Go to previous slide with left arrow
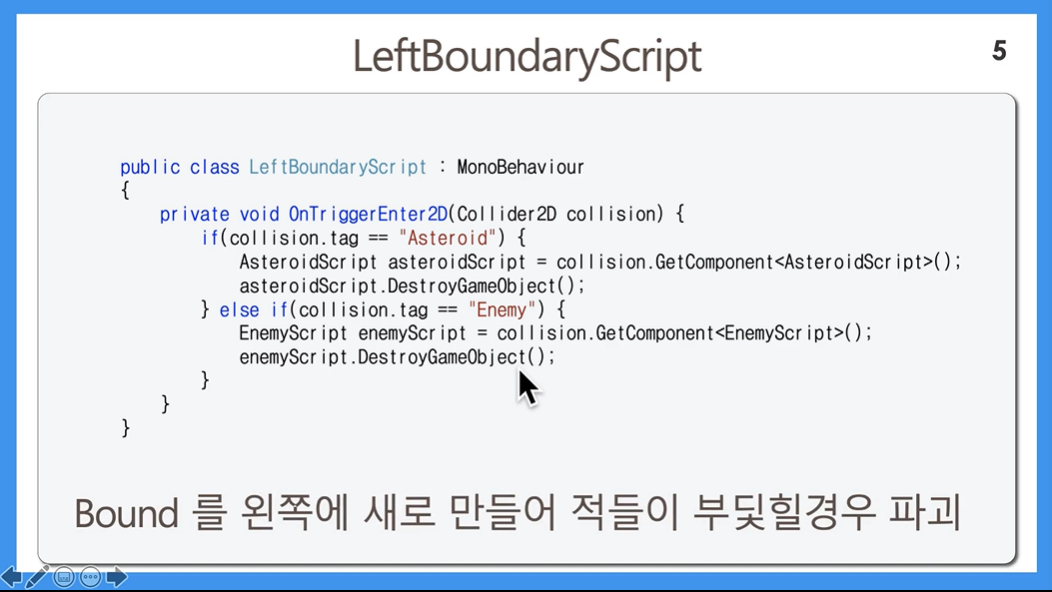 pos(11,577)
